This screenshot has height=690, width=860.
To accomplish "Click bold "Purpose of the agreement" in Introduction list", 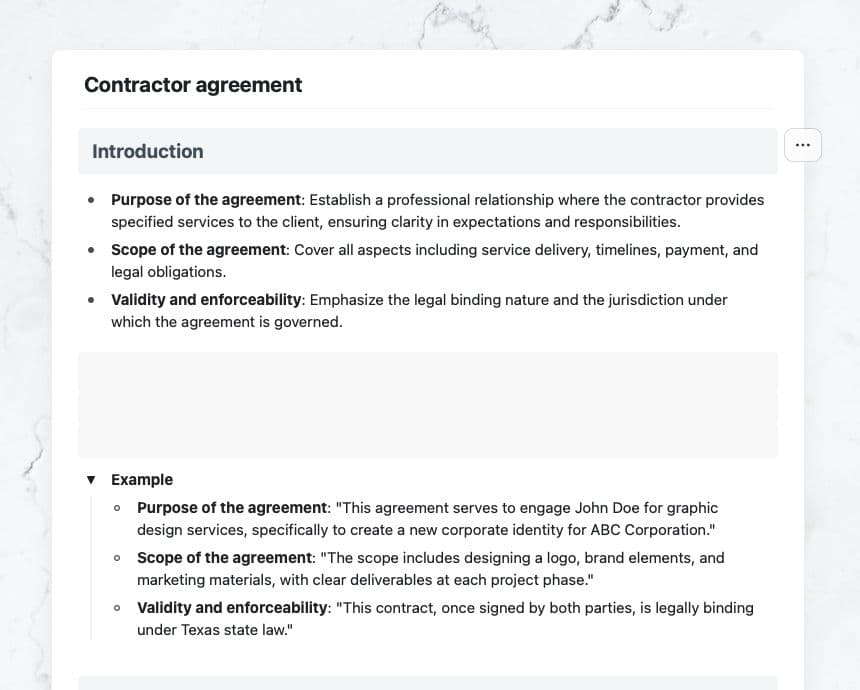I will pos(206,200).
